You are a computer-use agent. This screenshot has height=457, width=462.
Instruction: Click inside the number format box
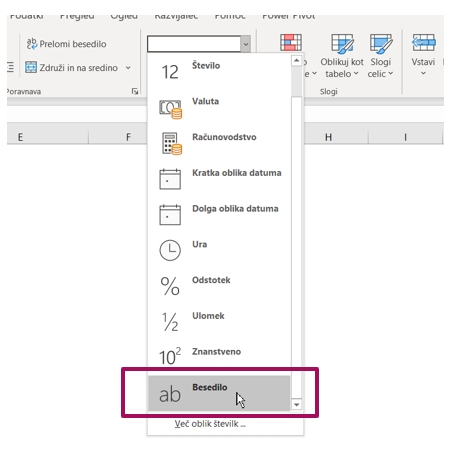194,44
